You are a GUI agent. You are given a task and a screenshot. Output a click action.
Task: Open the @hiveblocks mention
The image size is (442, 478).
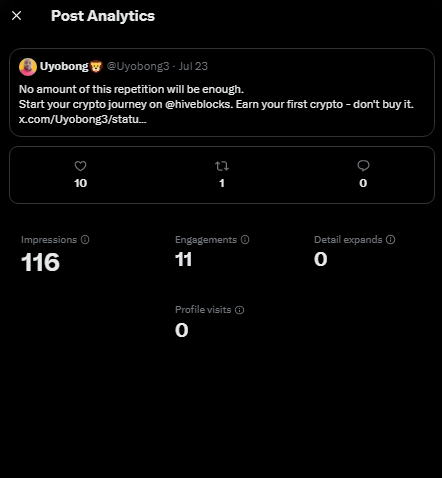tap(199, 104)
